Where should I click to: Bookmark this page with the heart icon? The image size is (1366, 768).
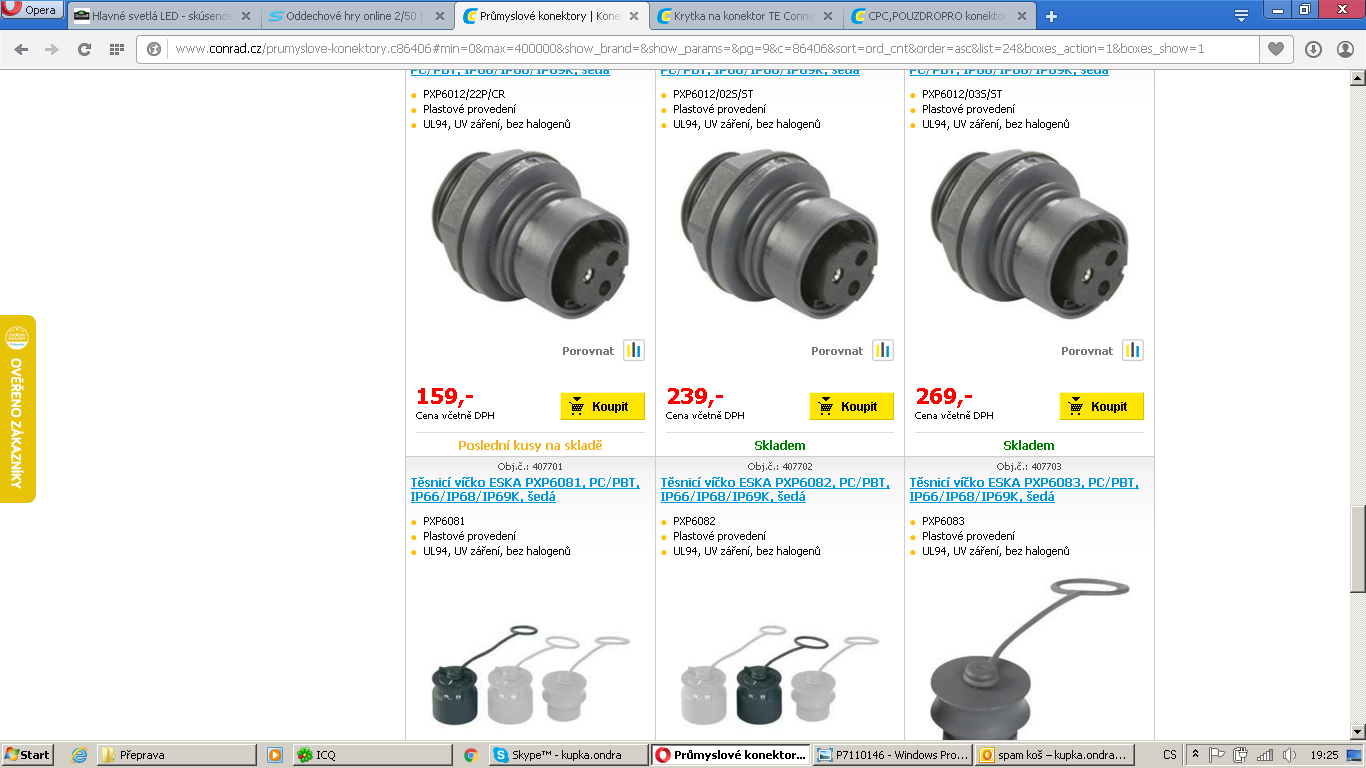coord(1275,49)
